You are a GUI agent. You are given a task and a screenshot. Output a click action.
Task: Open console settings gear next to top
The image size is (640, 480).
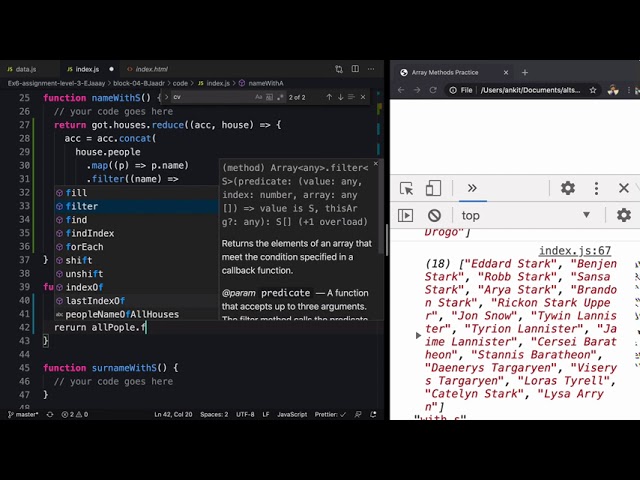click(624, 215)
